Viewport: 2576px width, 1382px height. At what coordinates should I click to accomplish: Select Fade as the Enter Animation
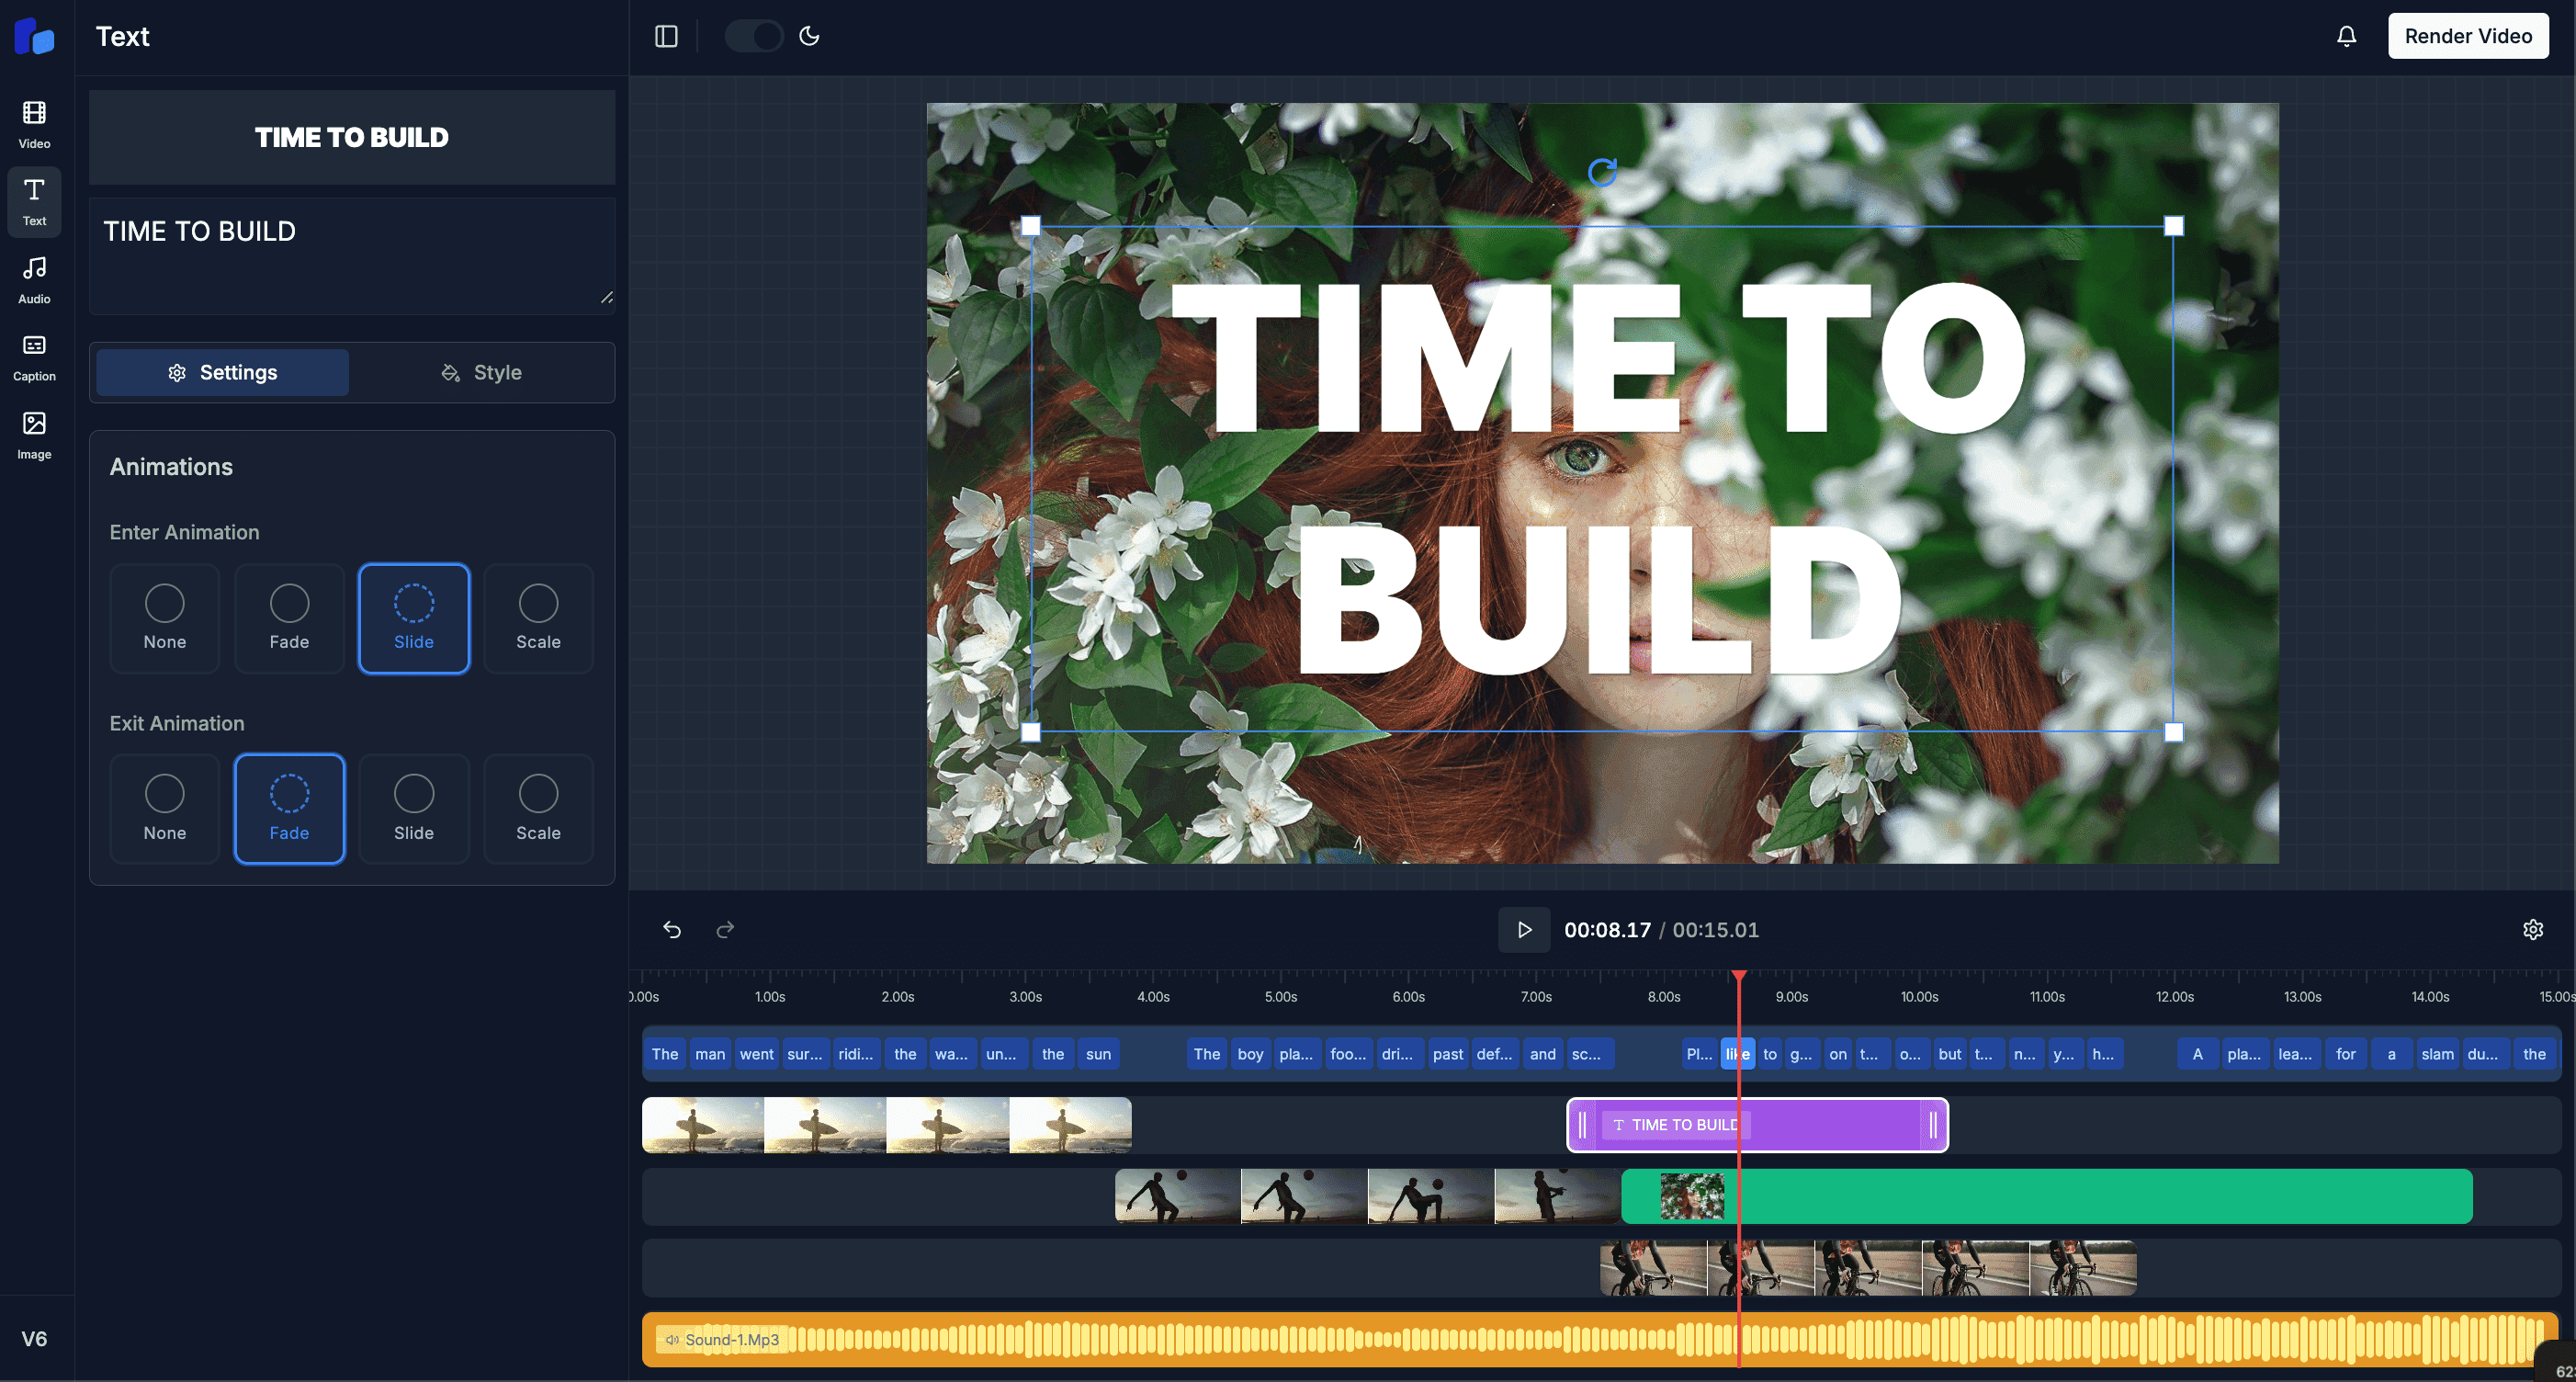coord(289,618)
